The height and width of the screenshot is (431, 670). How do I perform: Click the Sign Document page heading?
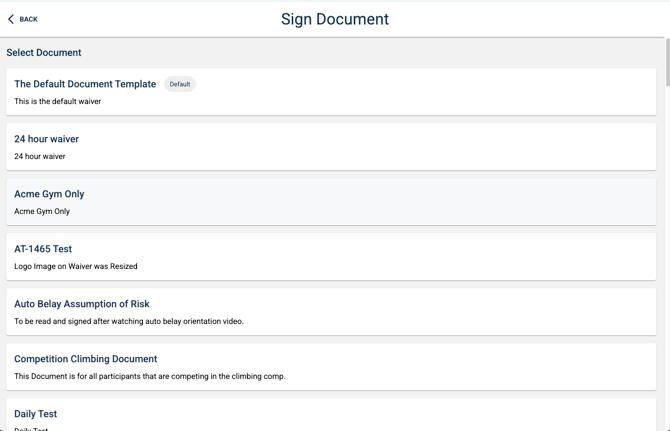(335, 19)
